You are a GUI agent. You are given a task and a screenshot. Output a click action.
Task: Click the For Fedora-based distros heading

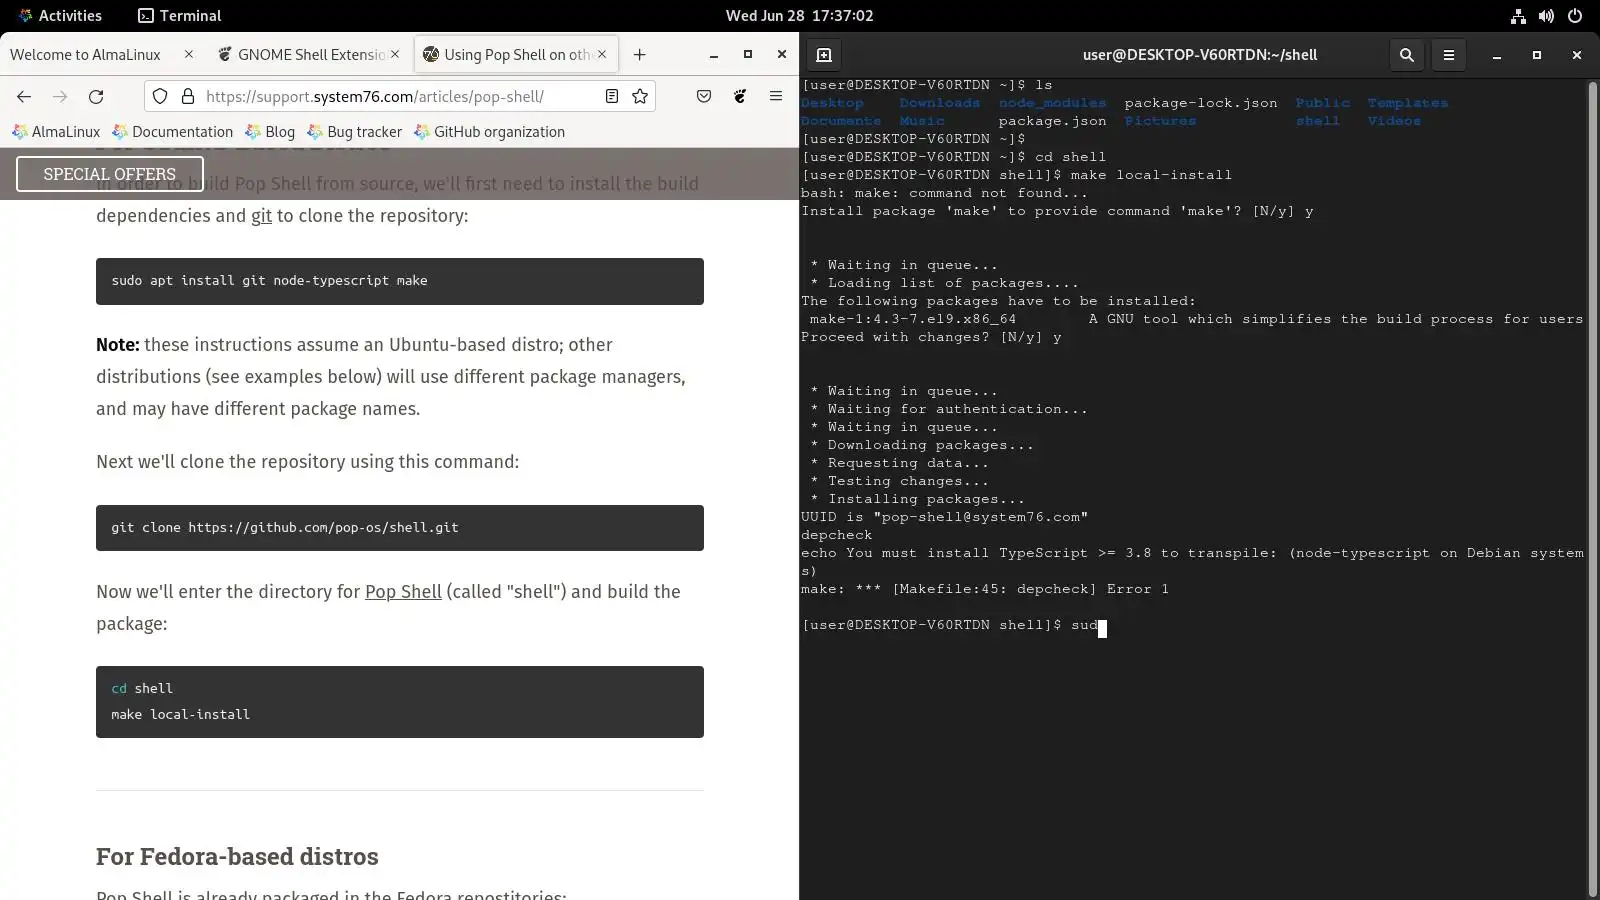coord(237,857)
